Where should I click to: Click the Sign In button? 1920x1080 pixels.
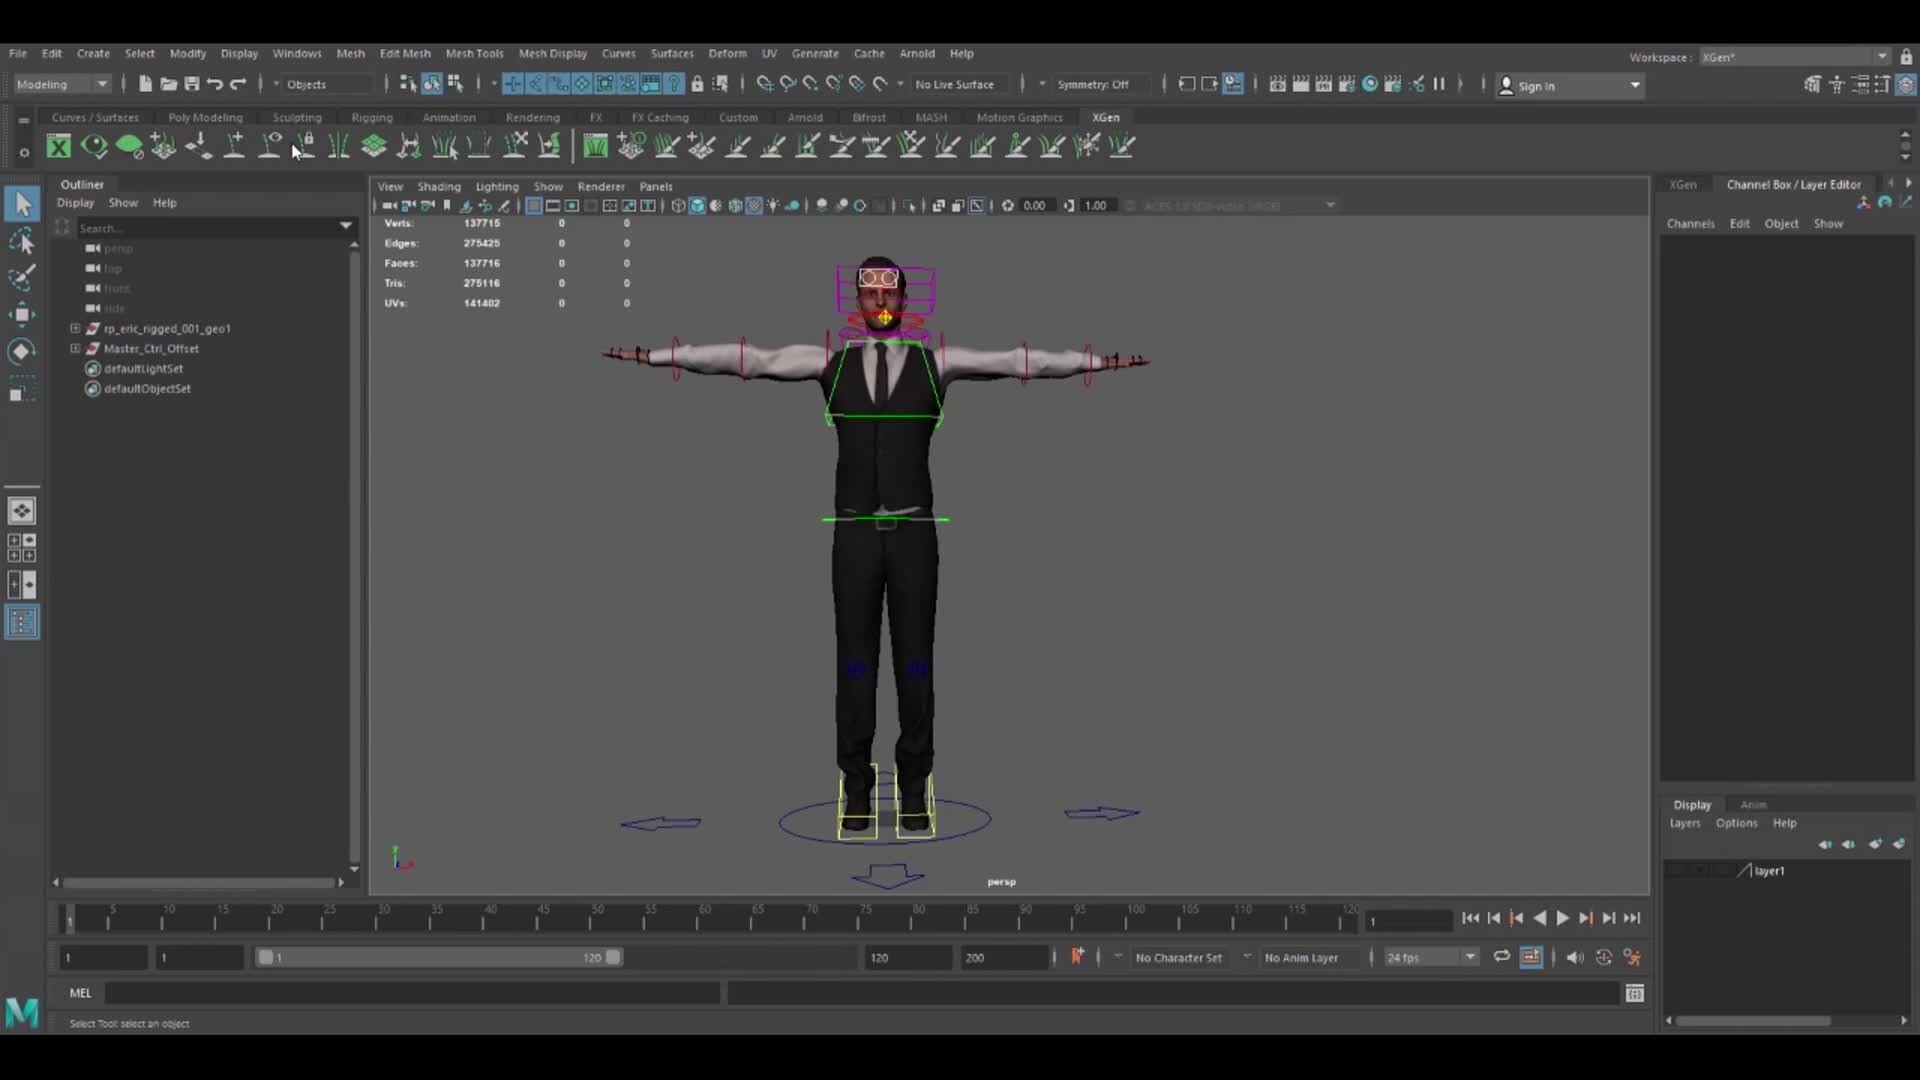tap(1537, 86)
